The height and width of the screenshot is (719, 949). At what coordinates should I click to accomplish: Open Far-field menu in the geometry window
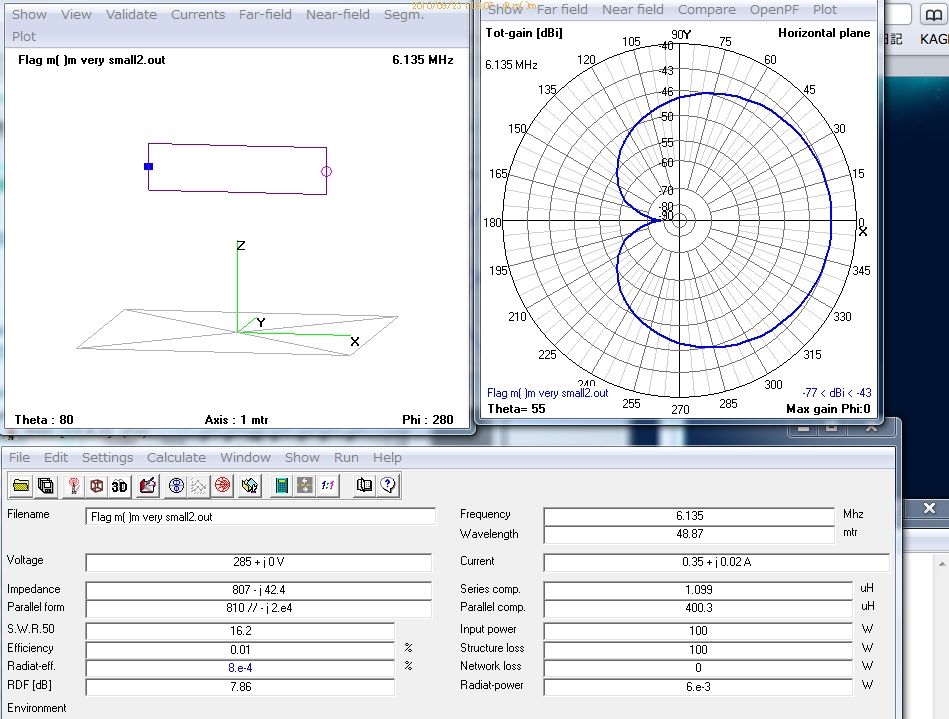pyautogui.click(x=265, y=15)
